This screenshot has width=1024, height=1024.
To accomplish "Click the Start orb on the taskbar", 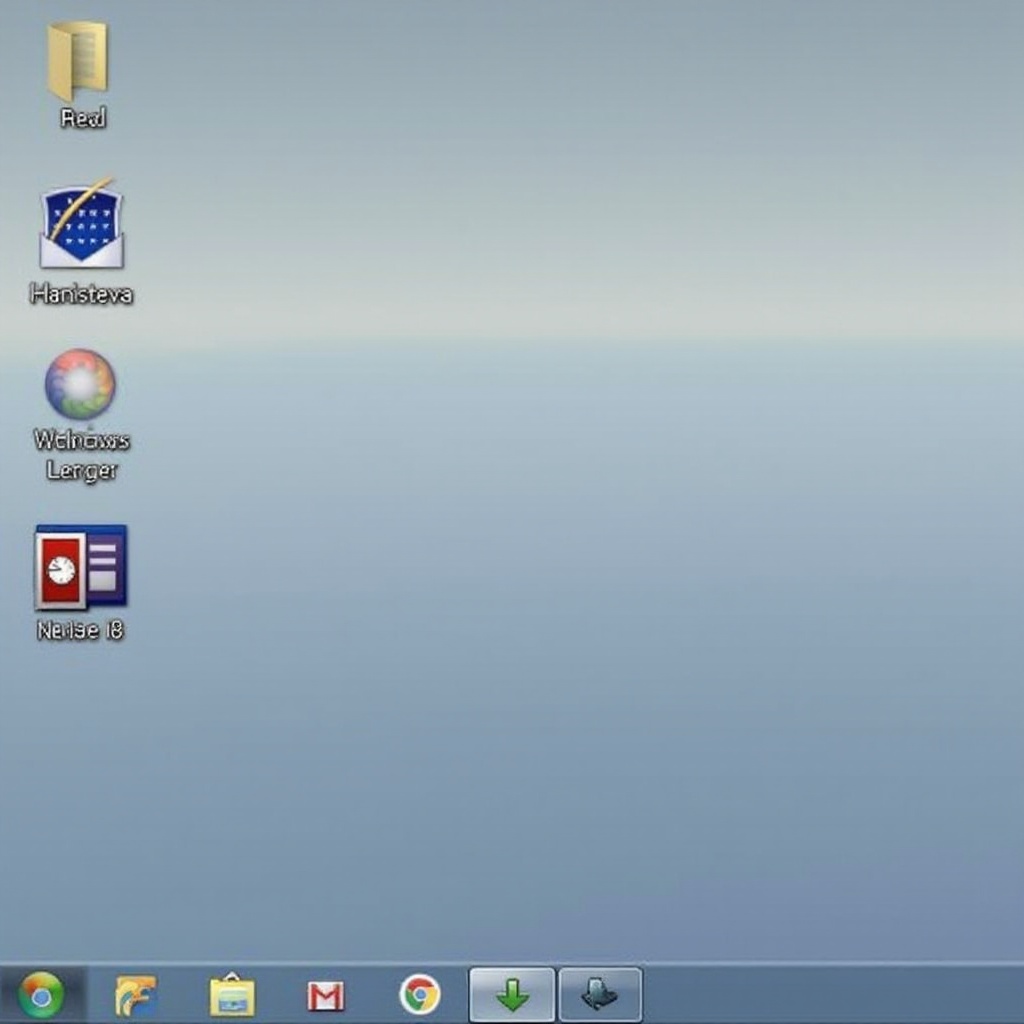I will point(41,995).
